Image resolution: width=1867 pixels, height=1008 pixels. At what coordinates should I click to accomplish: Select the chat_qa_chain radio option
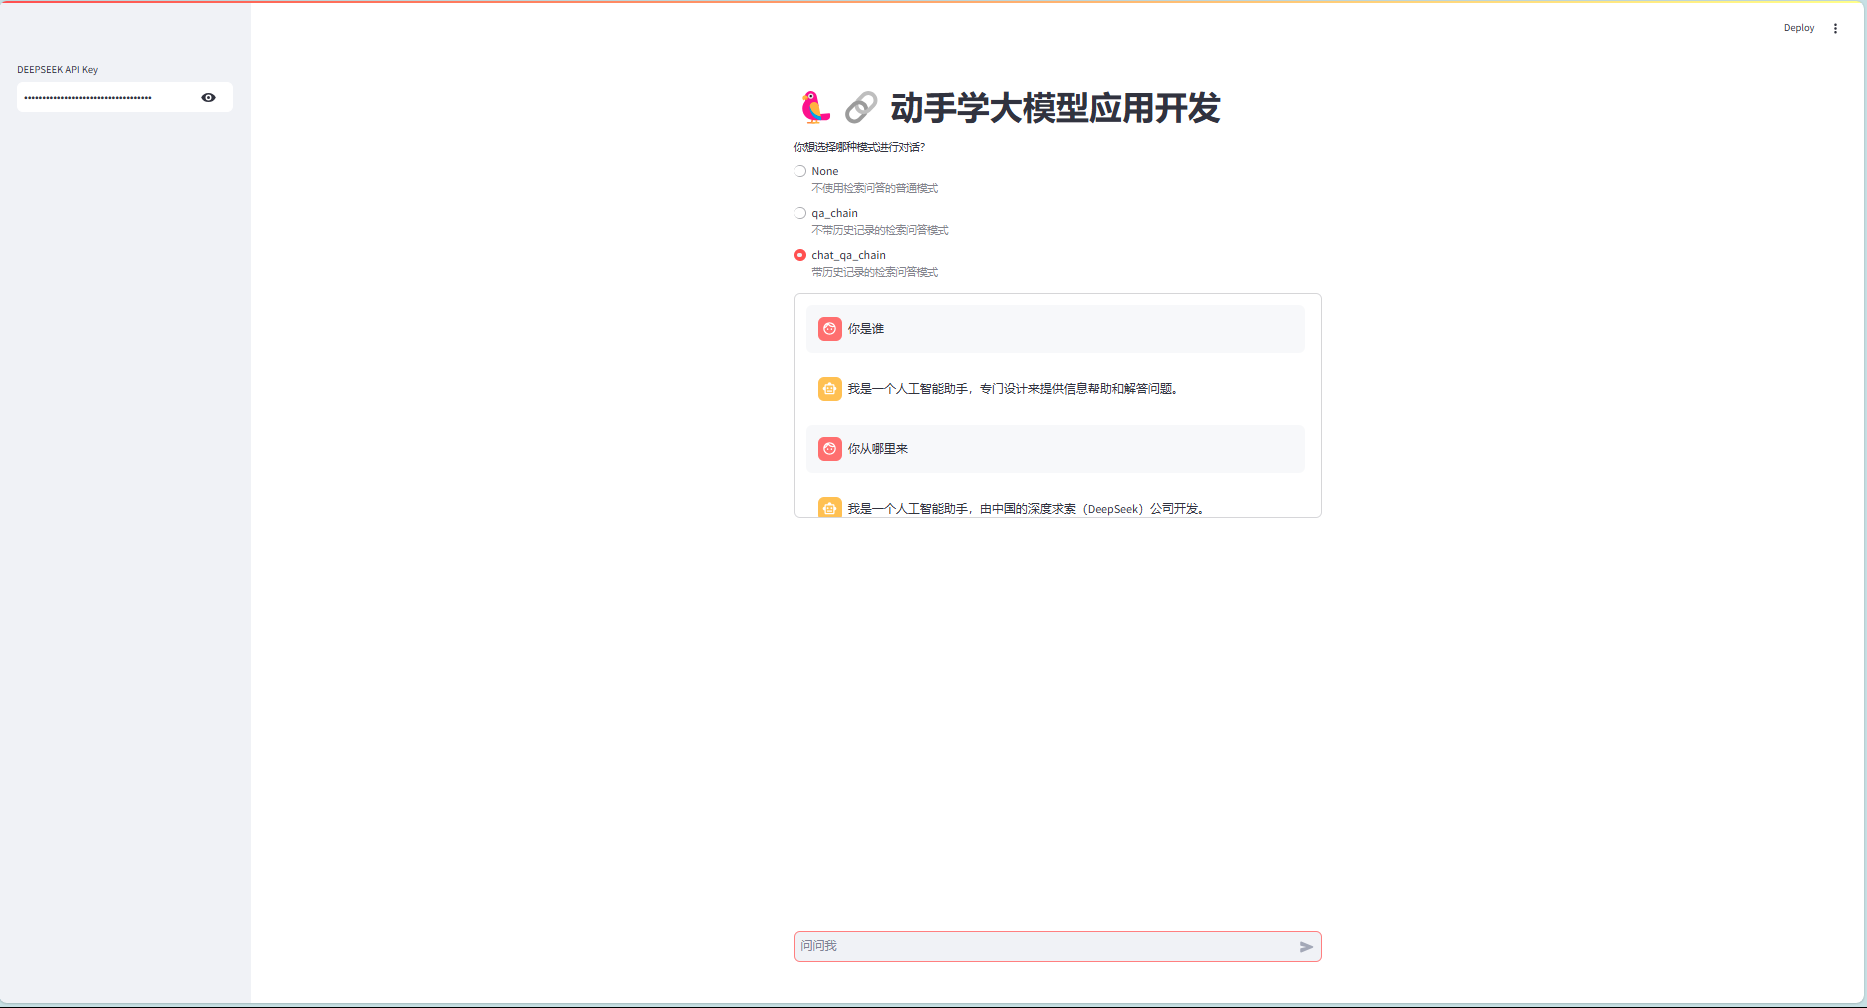point(800,255)
